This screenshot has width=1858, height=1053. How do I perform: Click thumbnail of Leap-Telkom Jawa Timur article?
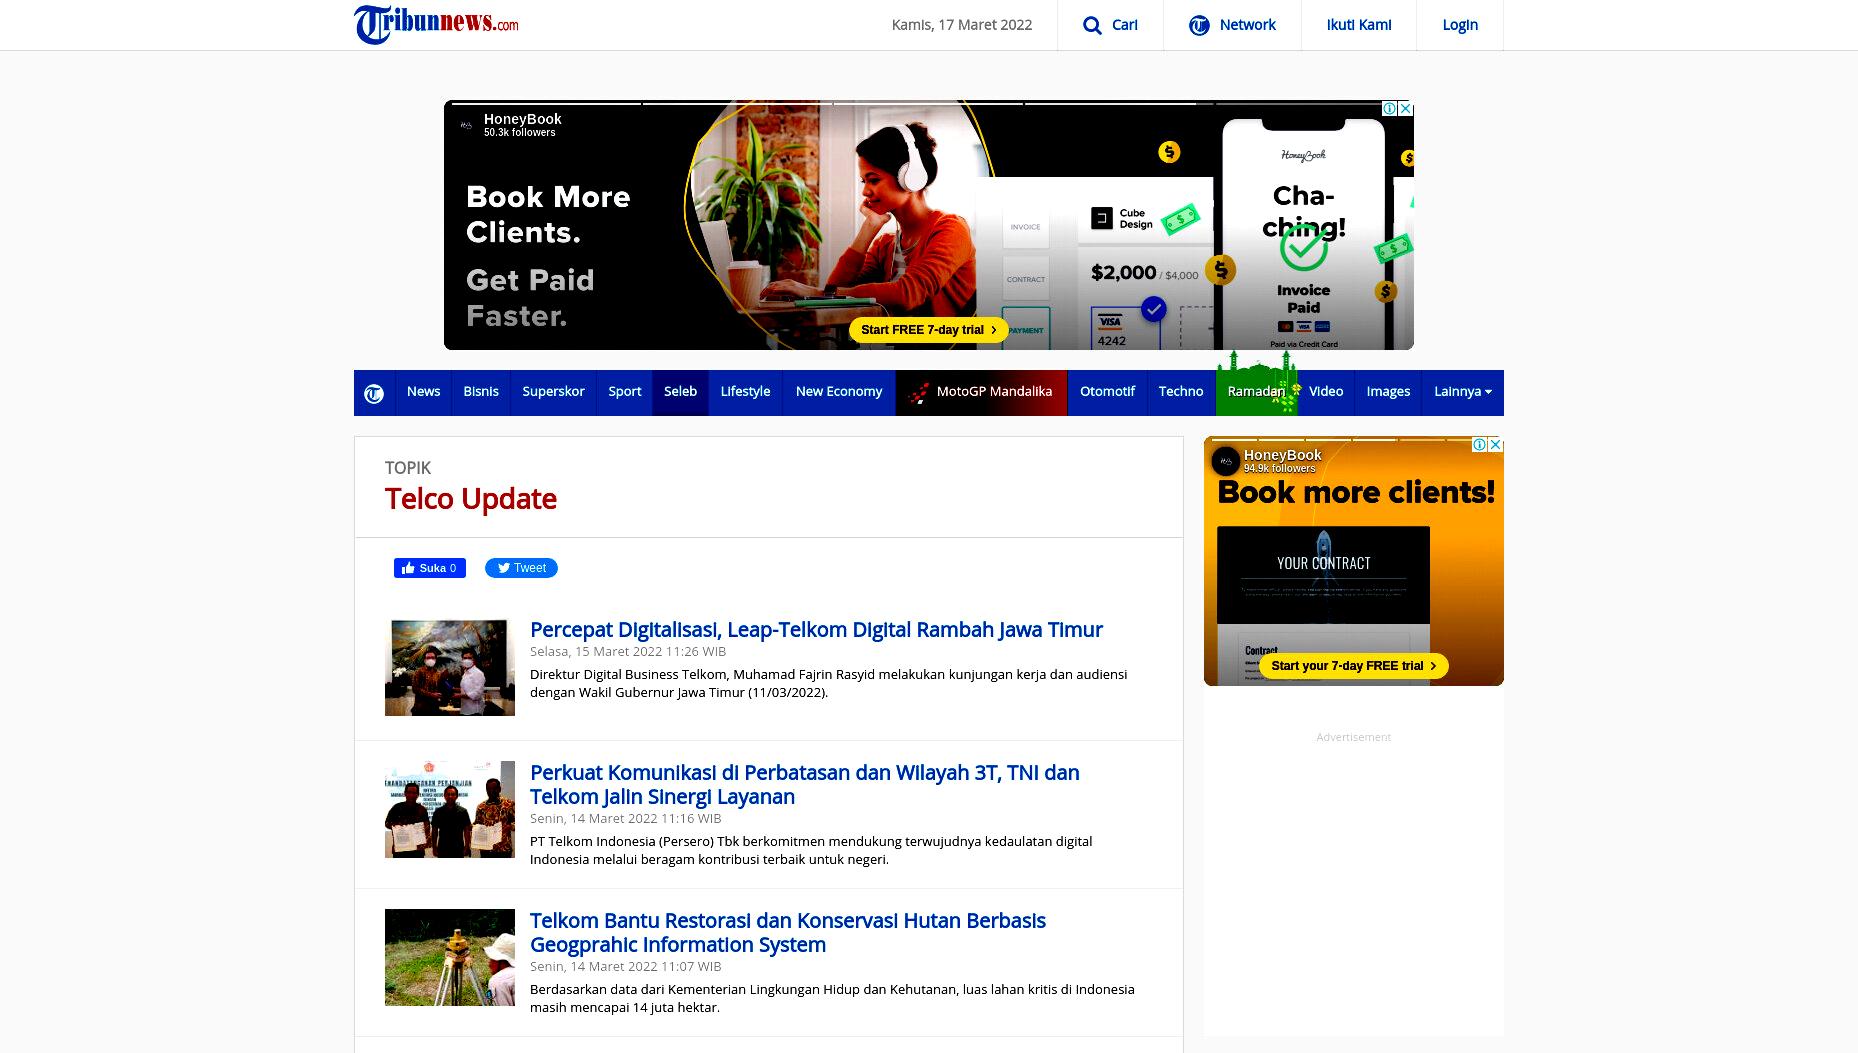point(450,668)
